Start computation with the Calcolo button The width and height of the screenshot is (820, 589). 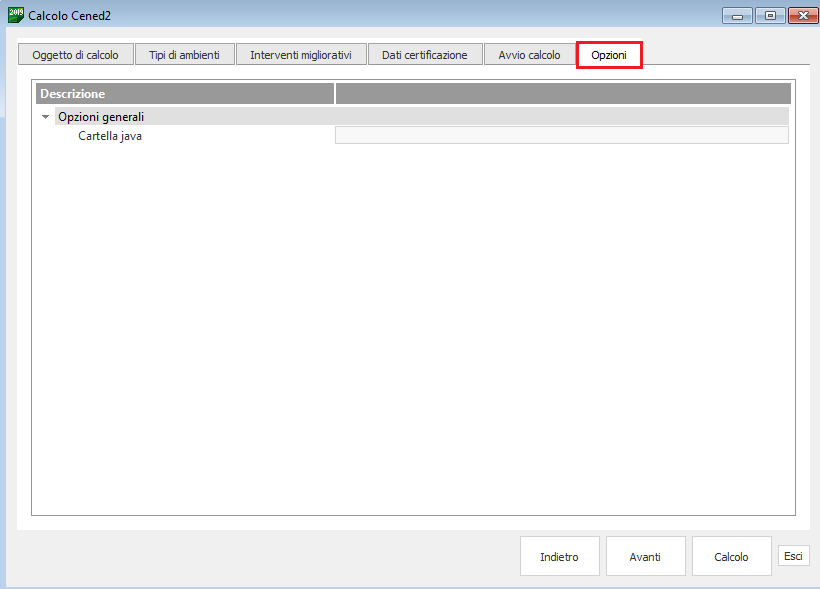coord(731,557)
